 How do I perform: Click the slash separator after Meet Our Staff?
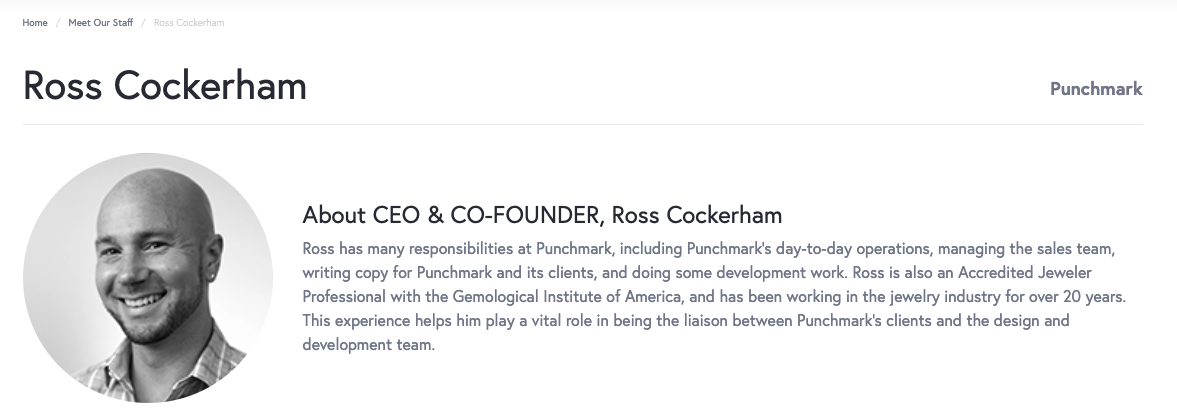click(143, 23)
